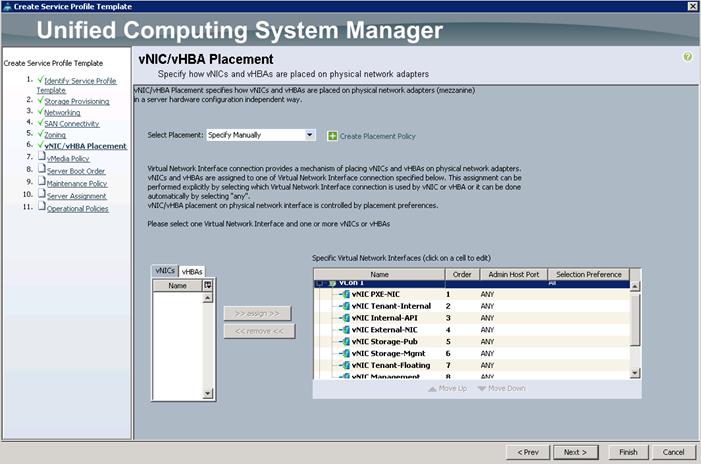The height and width of the screenshot is (464, 701).
Task: Click the page icon beside Server Assignment
Action: 42,194
